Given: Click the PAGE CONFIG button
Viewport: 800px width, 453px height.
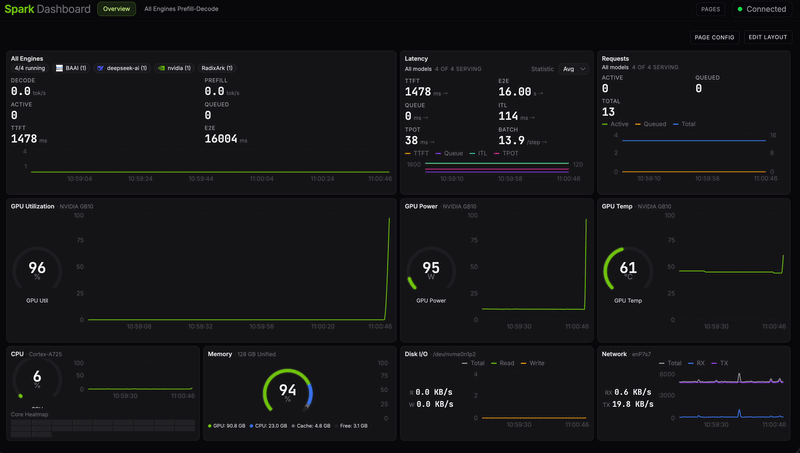Looking at the screenshot, I should (714, 37).
